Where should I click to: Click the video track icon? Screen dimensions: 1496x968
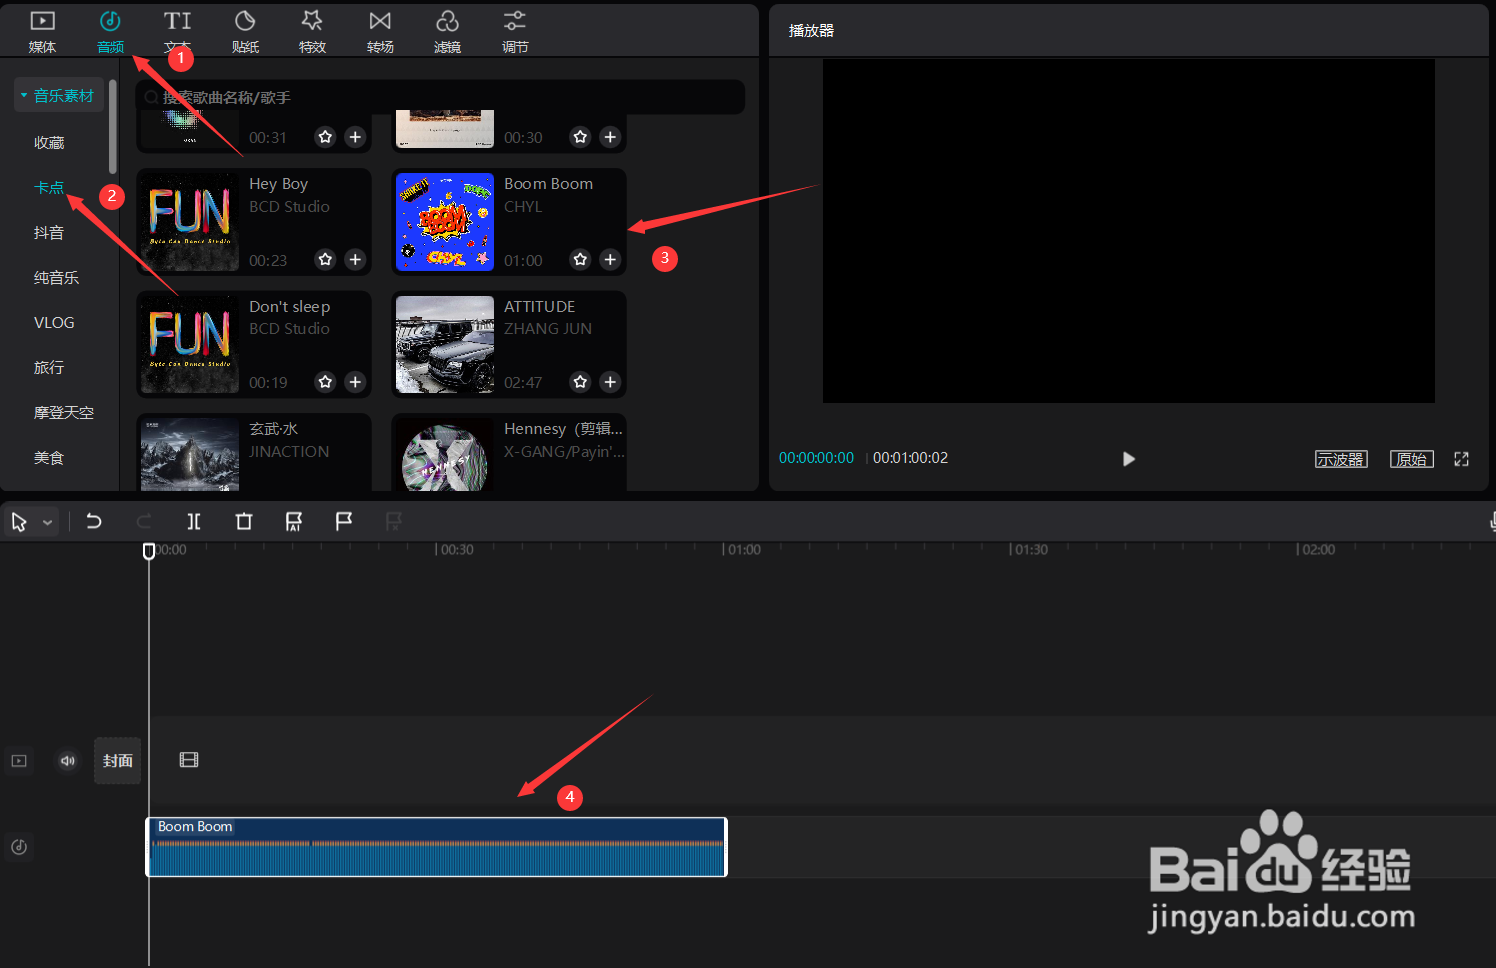(19, 761)
